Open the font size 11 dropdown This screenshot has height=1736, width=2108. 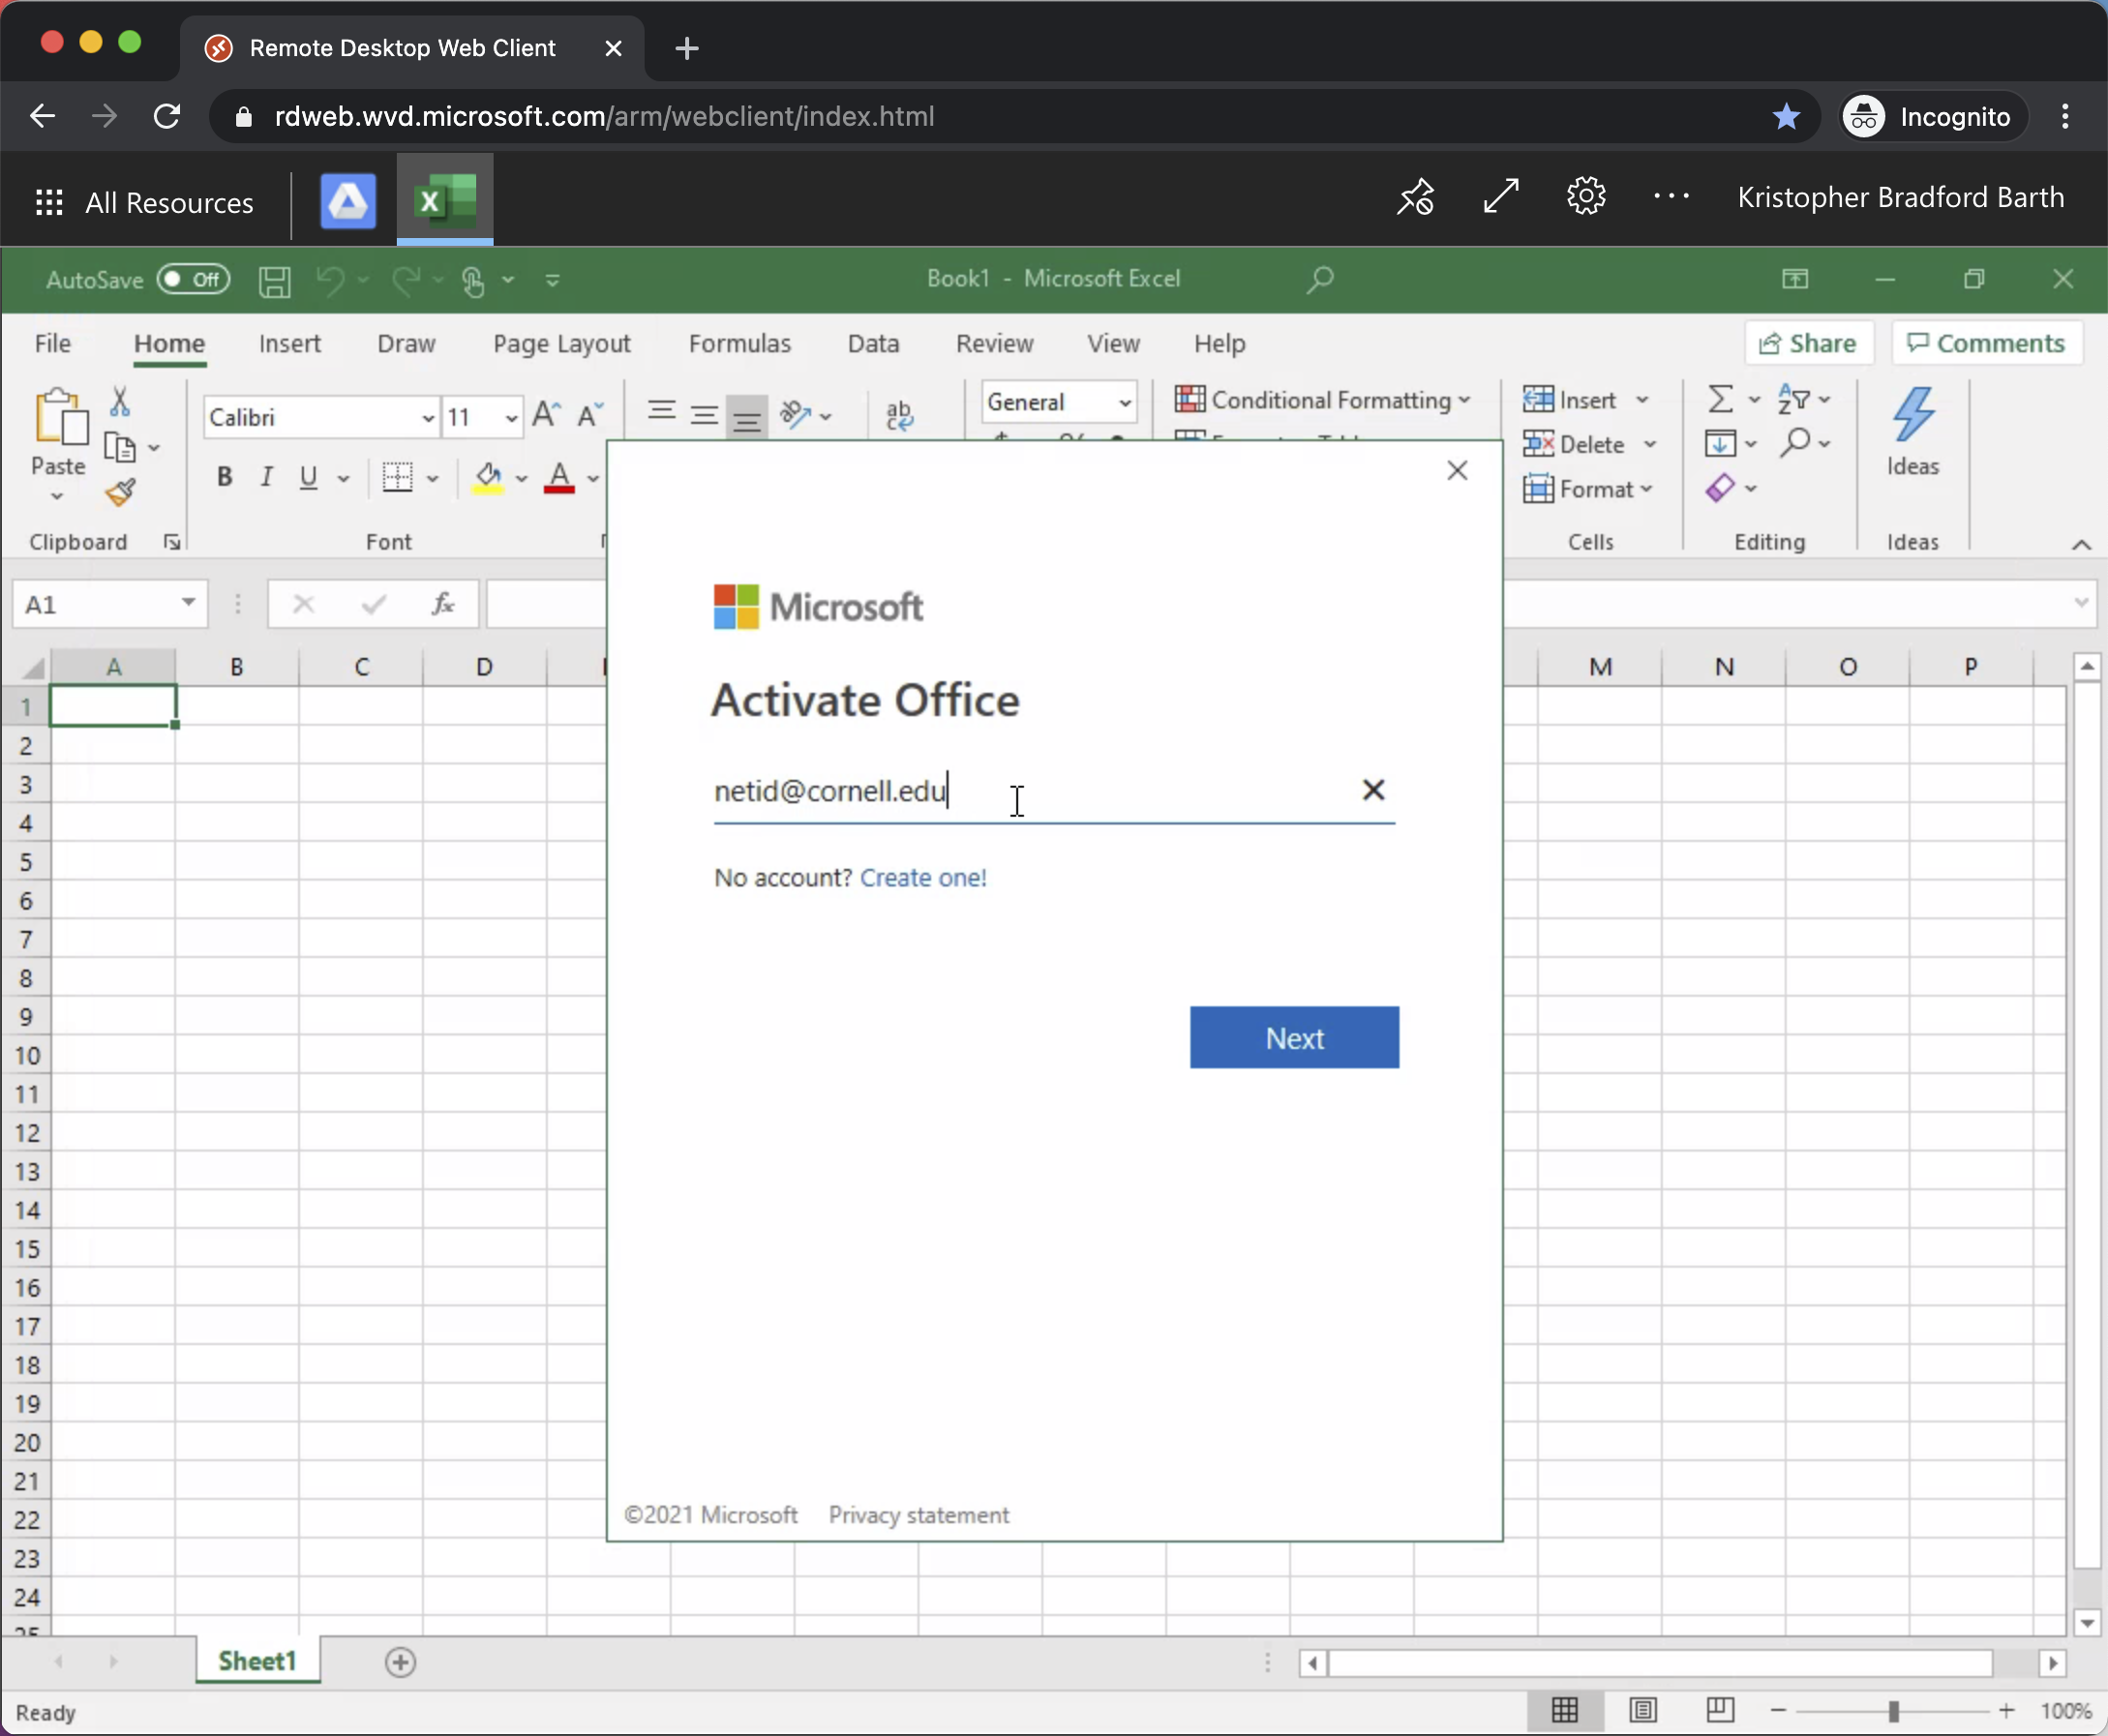coord(511,418)
